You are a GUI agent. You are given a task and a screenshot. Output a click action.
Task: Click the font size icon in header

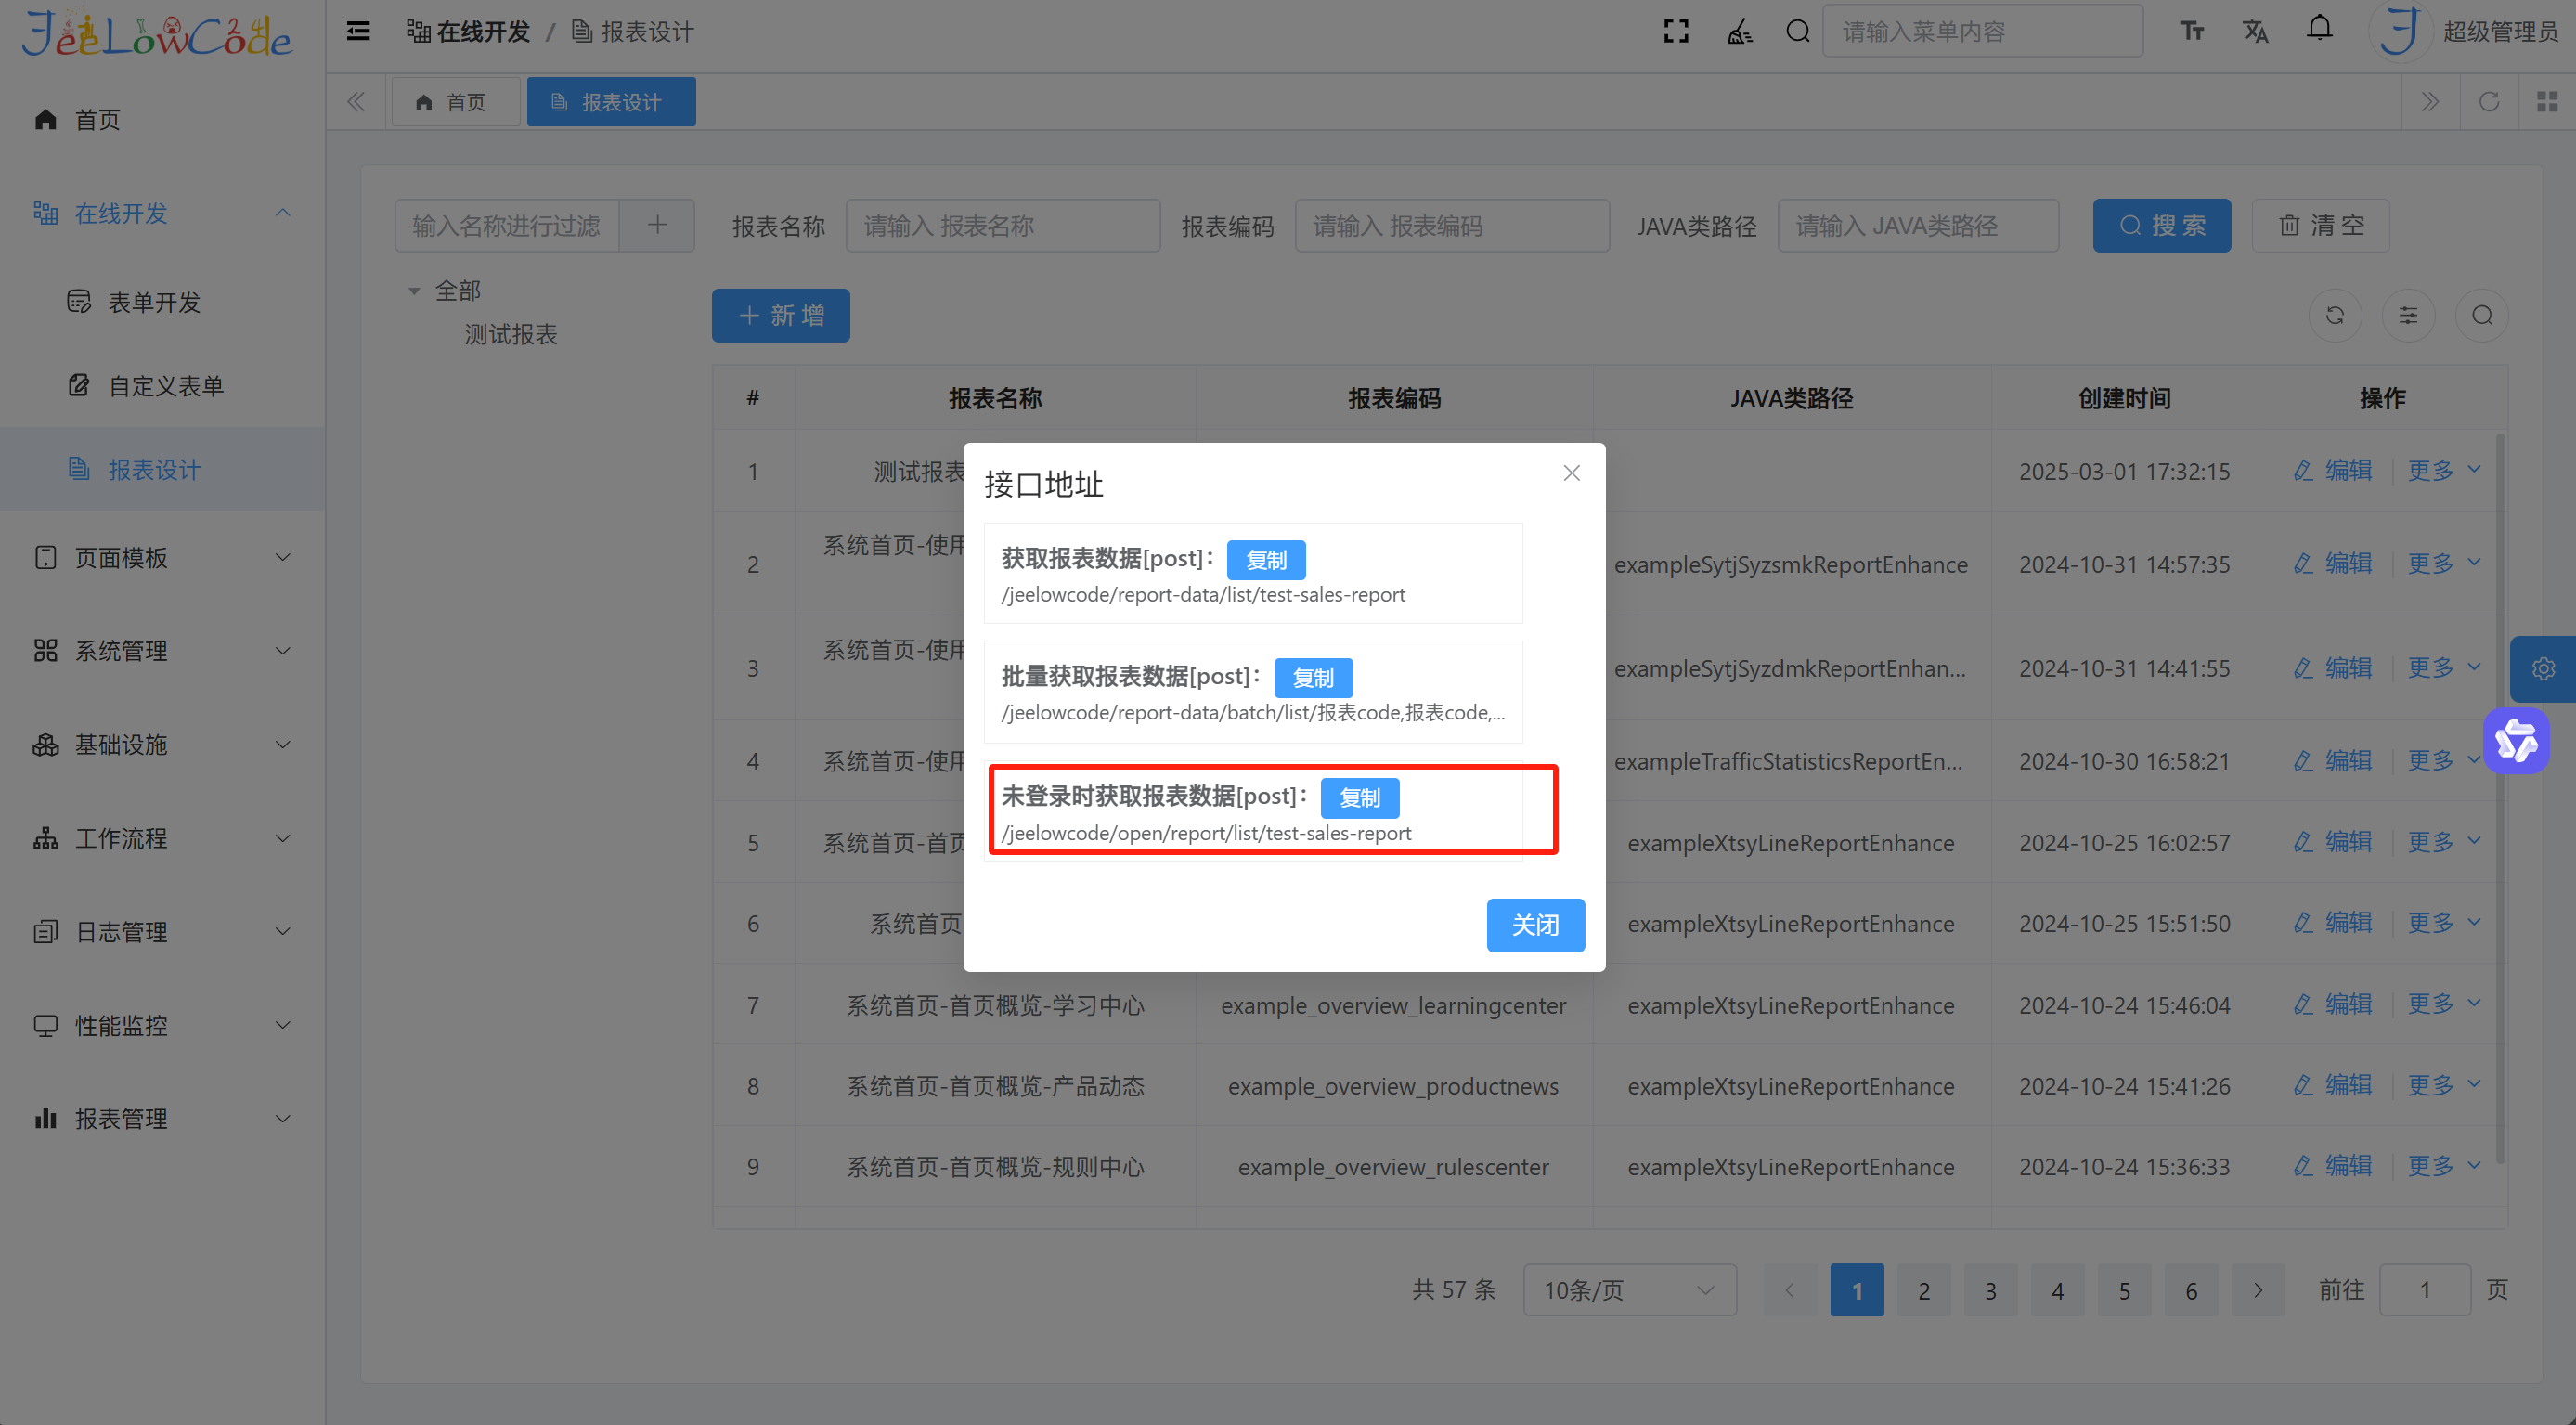pyautogui.click(x=2191, y=32)
